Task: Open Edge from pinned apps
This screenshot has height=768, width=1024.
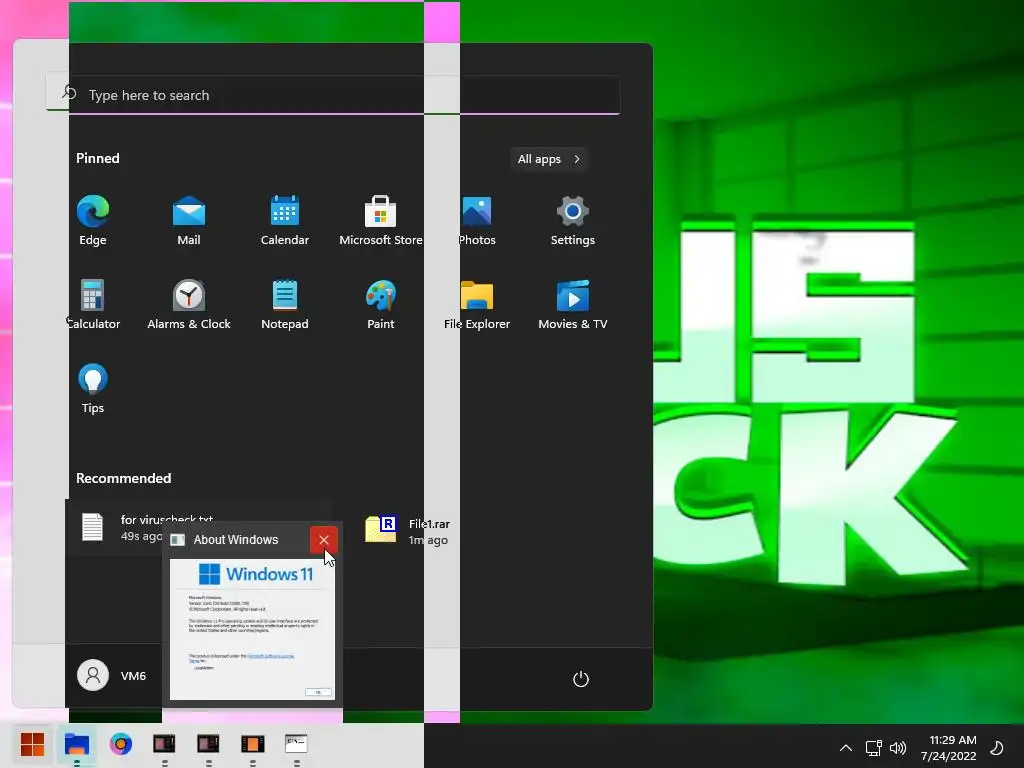Action: (x=93, y=221)
